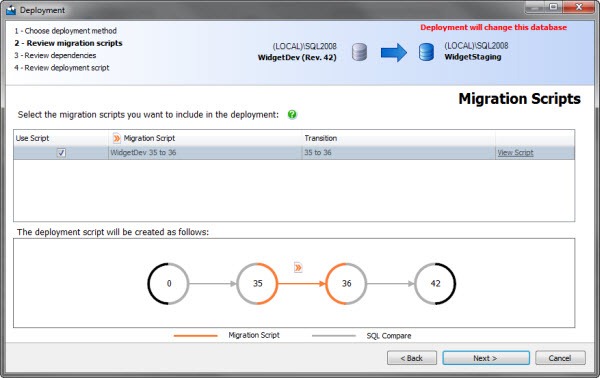The height and width of the screenshot is (378, 600).
Task: Click the blue target database icon
Action: [x=426, y=52]
